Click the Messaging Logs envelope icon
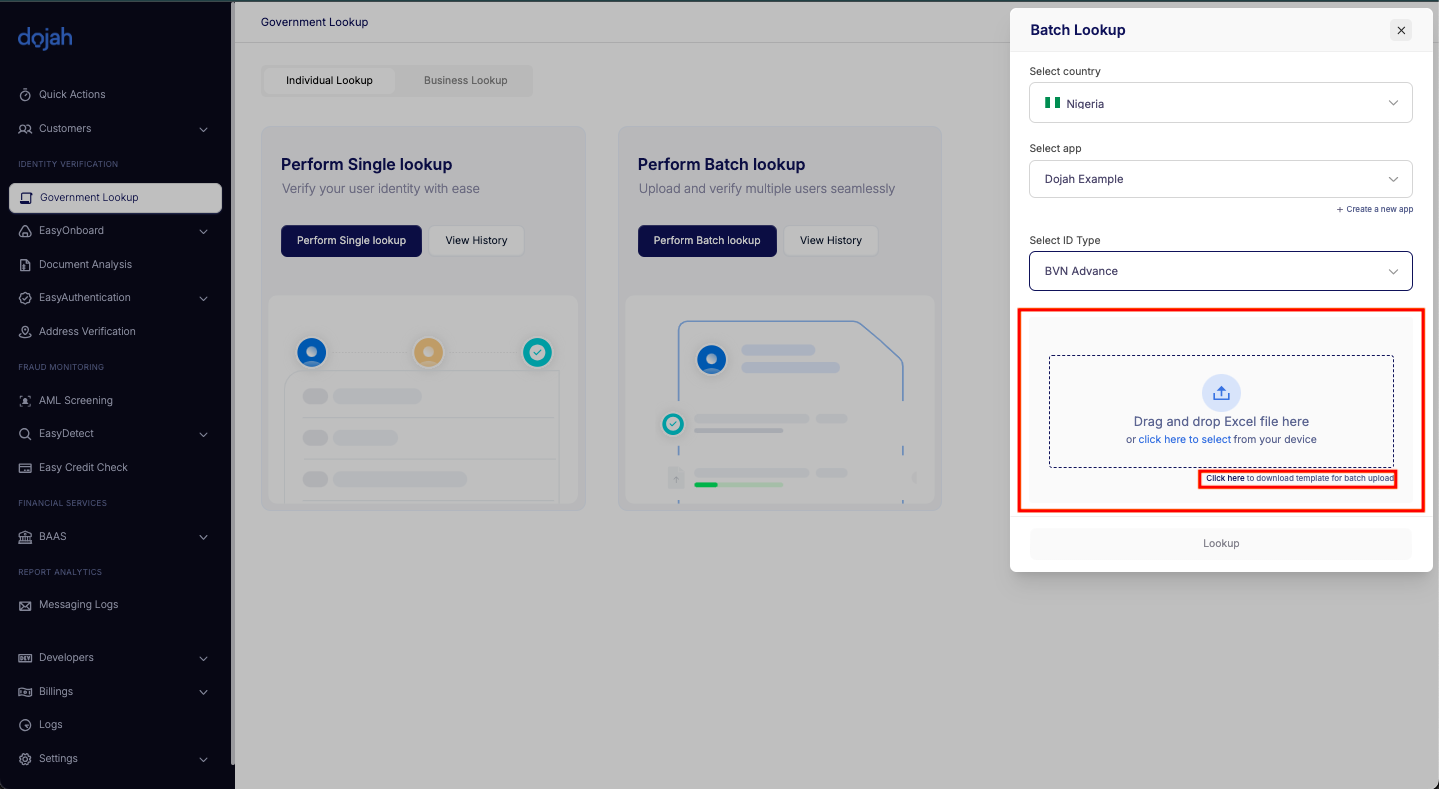Image resolution: width=1439 pixels, height=789 pixels. click(25, 605)
